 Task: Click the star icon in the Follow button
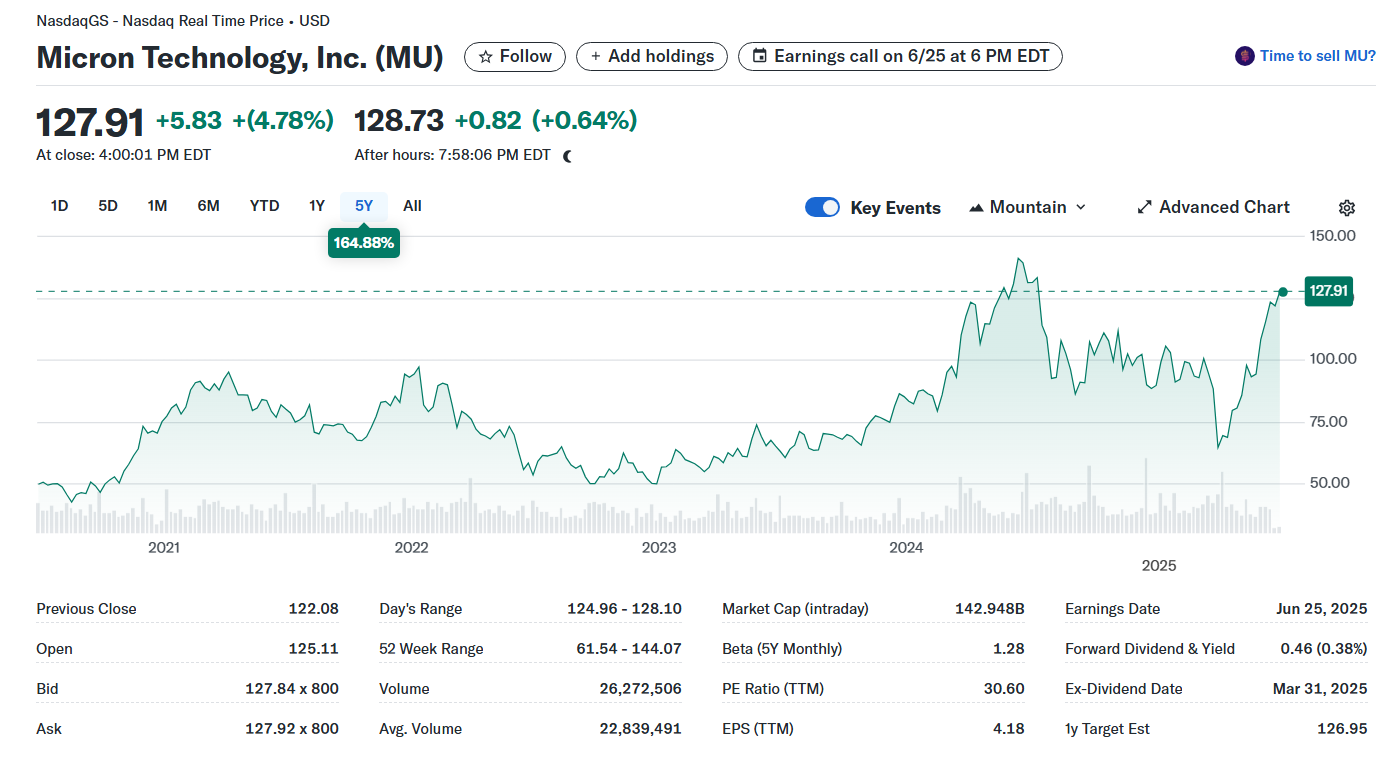pyautogui.click(x=486, y=57)
